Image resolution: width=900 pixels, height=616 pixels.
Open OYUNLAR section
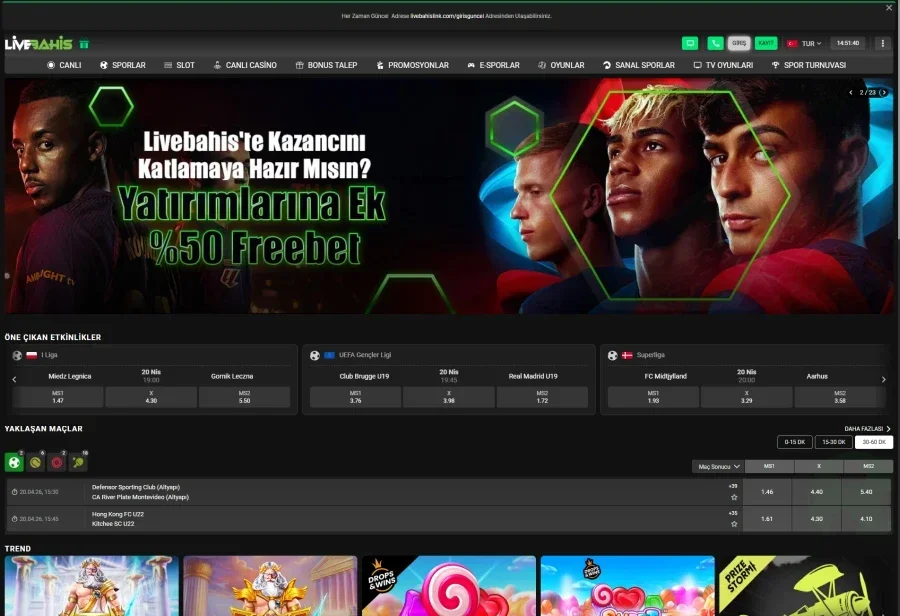[x=561, y=65]
